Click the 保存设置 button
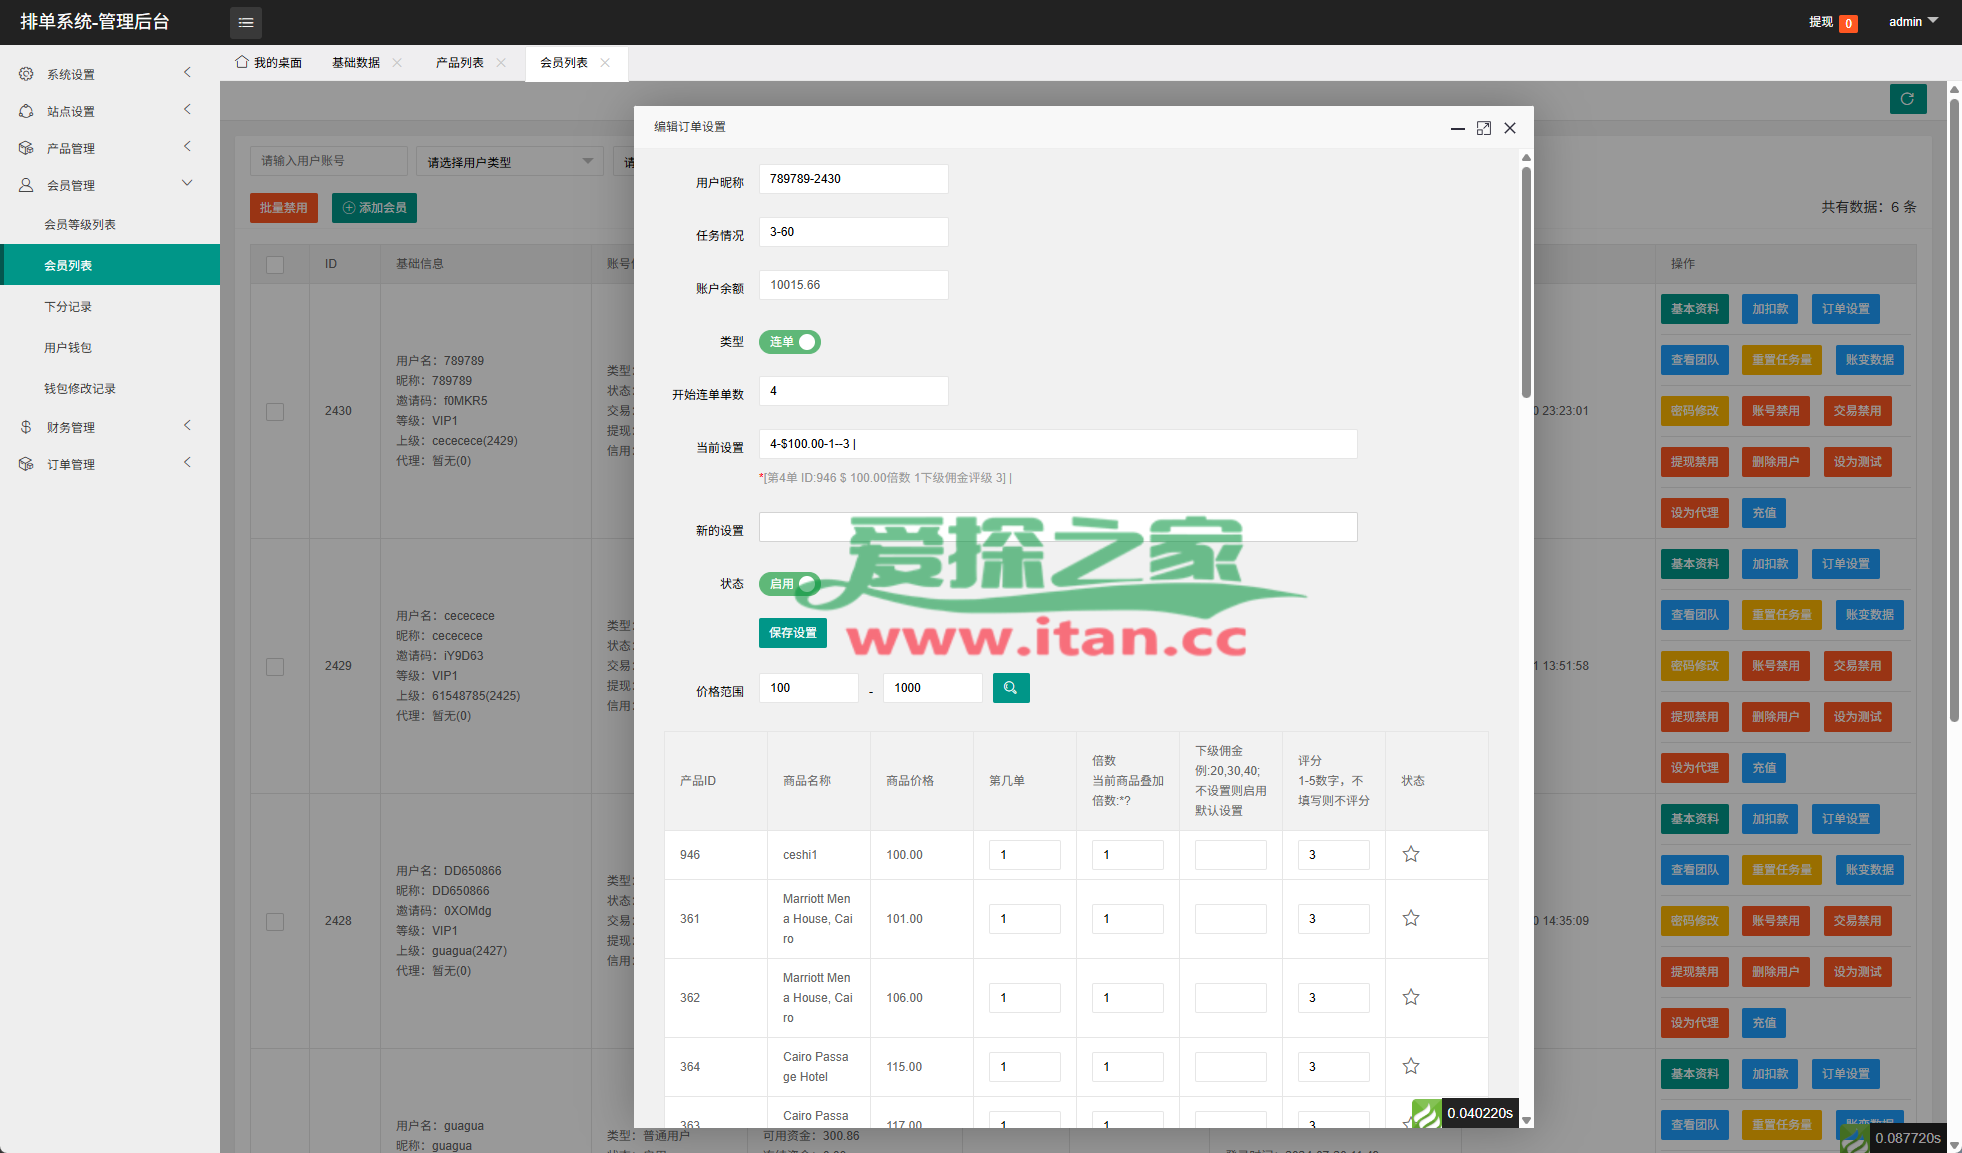Screen dimensions: 1962x1153 point(793,633)
